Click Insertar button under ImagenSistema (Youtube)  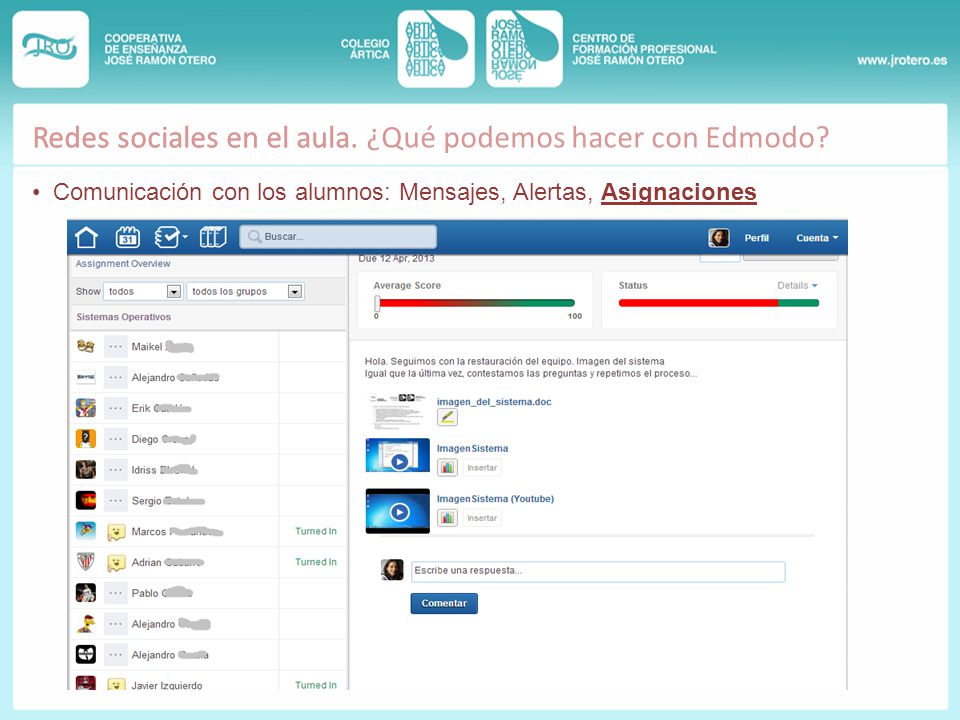tap(482, 518)
